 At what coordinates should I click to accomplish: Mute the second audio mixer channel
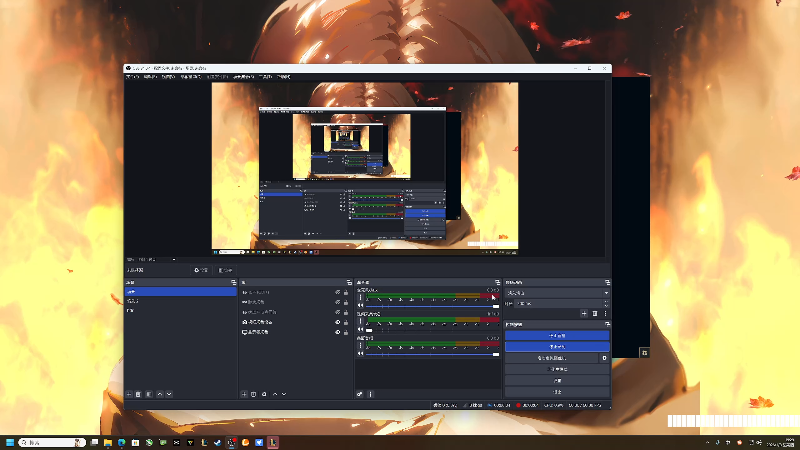coord(361,330)
